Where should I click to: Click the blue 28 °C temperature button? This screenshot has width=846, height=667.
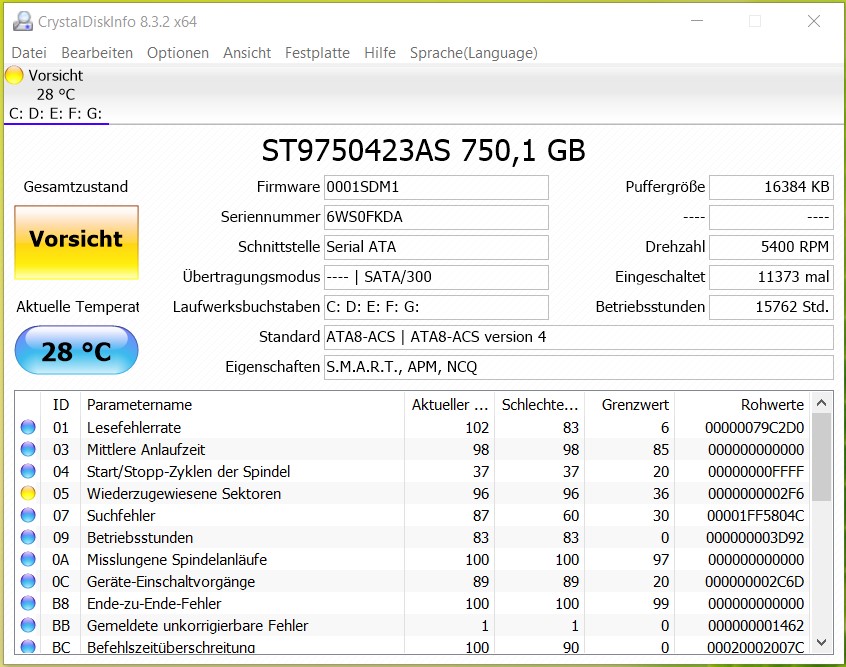[77, 351]
